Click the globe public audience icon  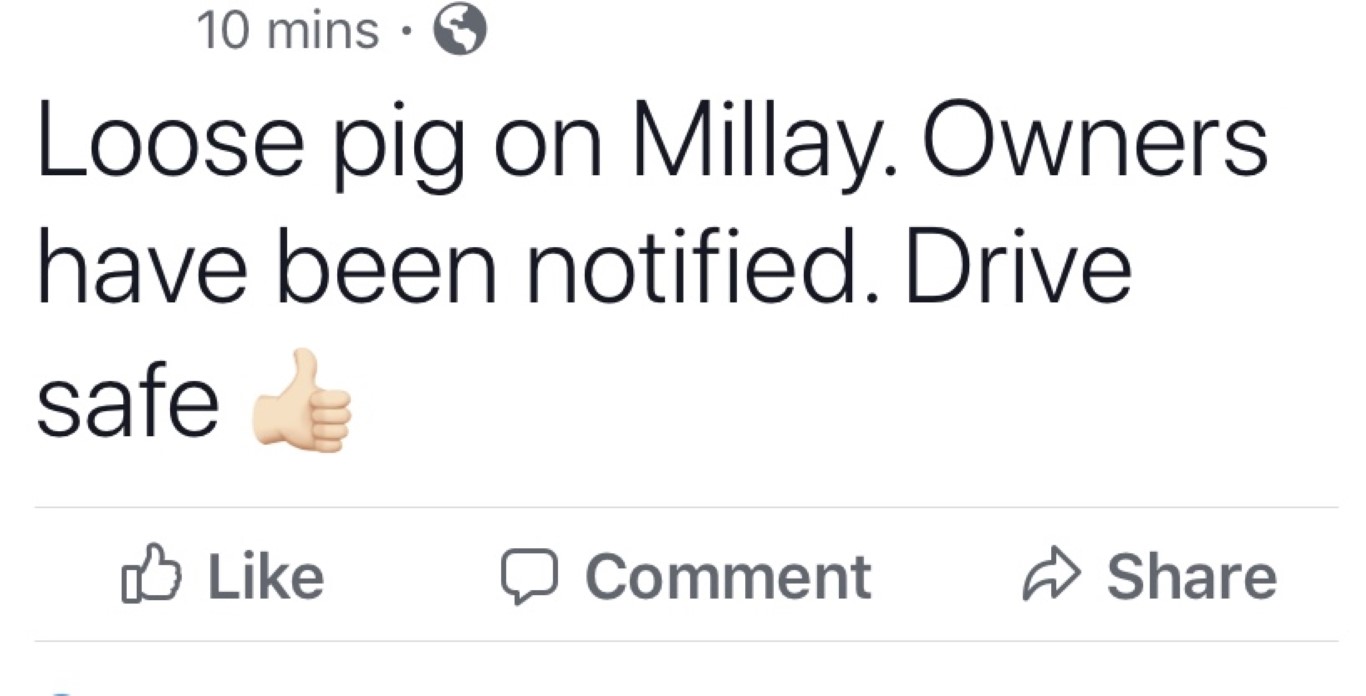459,32
